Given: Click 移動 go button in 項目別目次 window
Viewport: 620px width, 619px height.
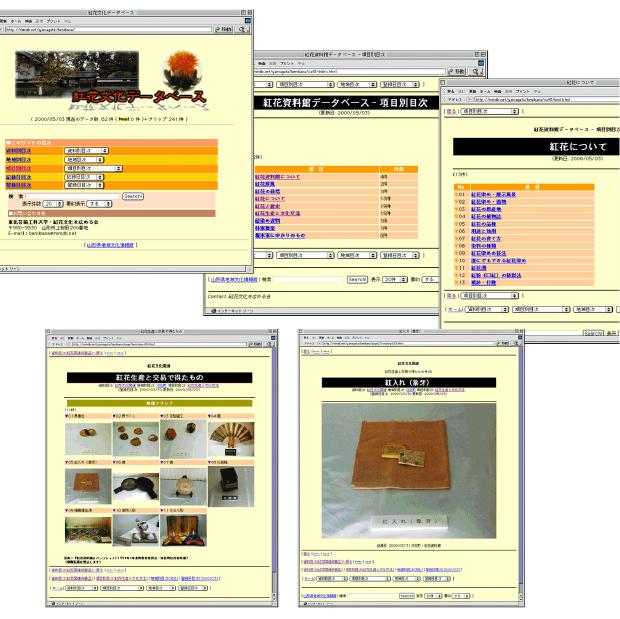Looking at the screenshot, I should [x=457, y=72].
